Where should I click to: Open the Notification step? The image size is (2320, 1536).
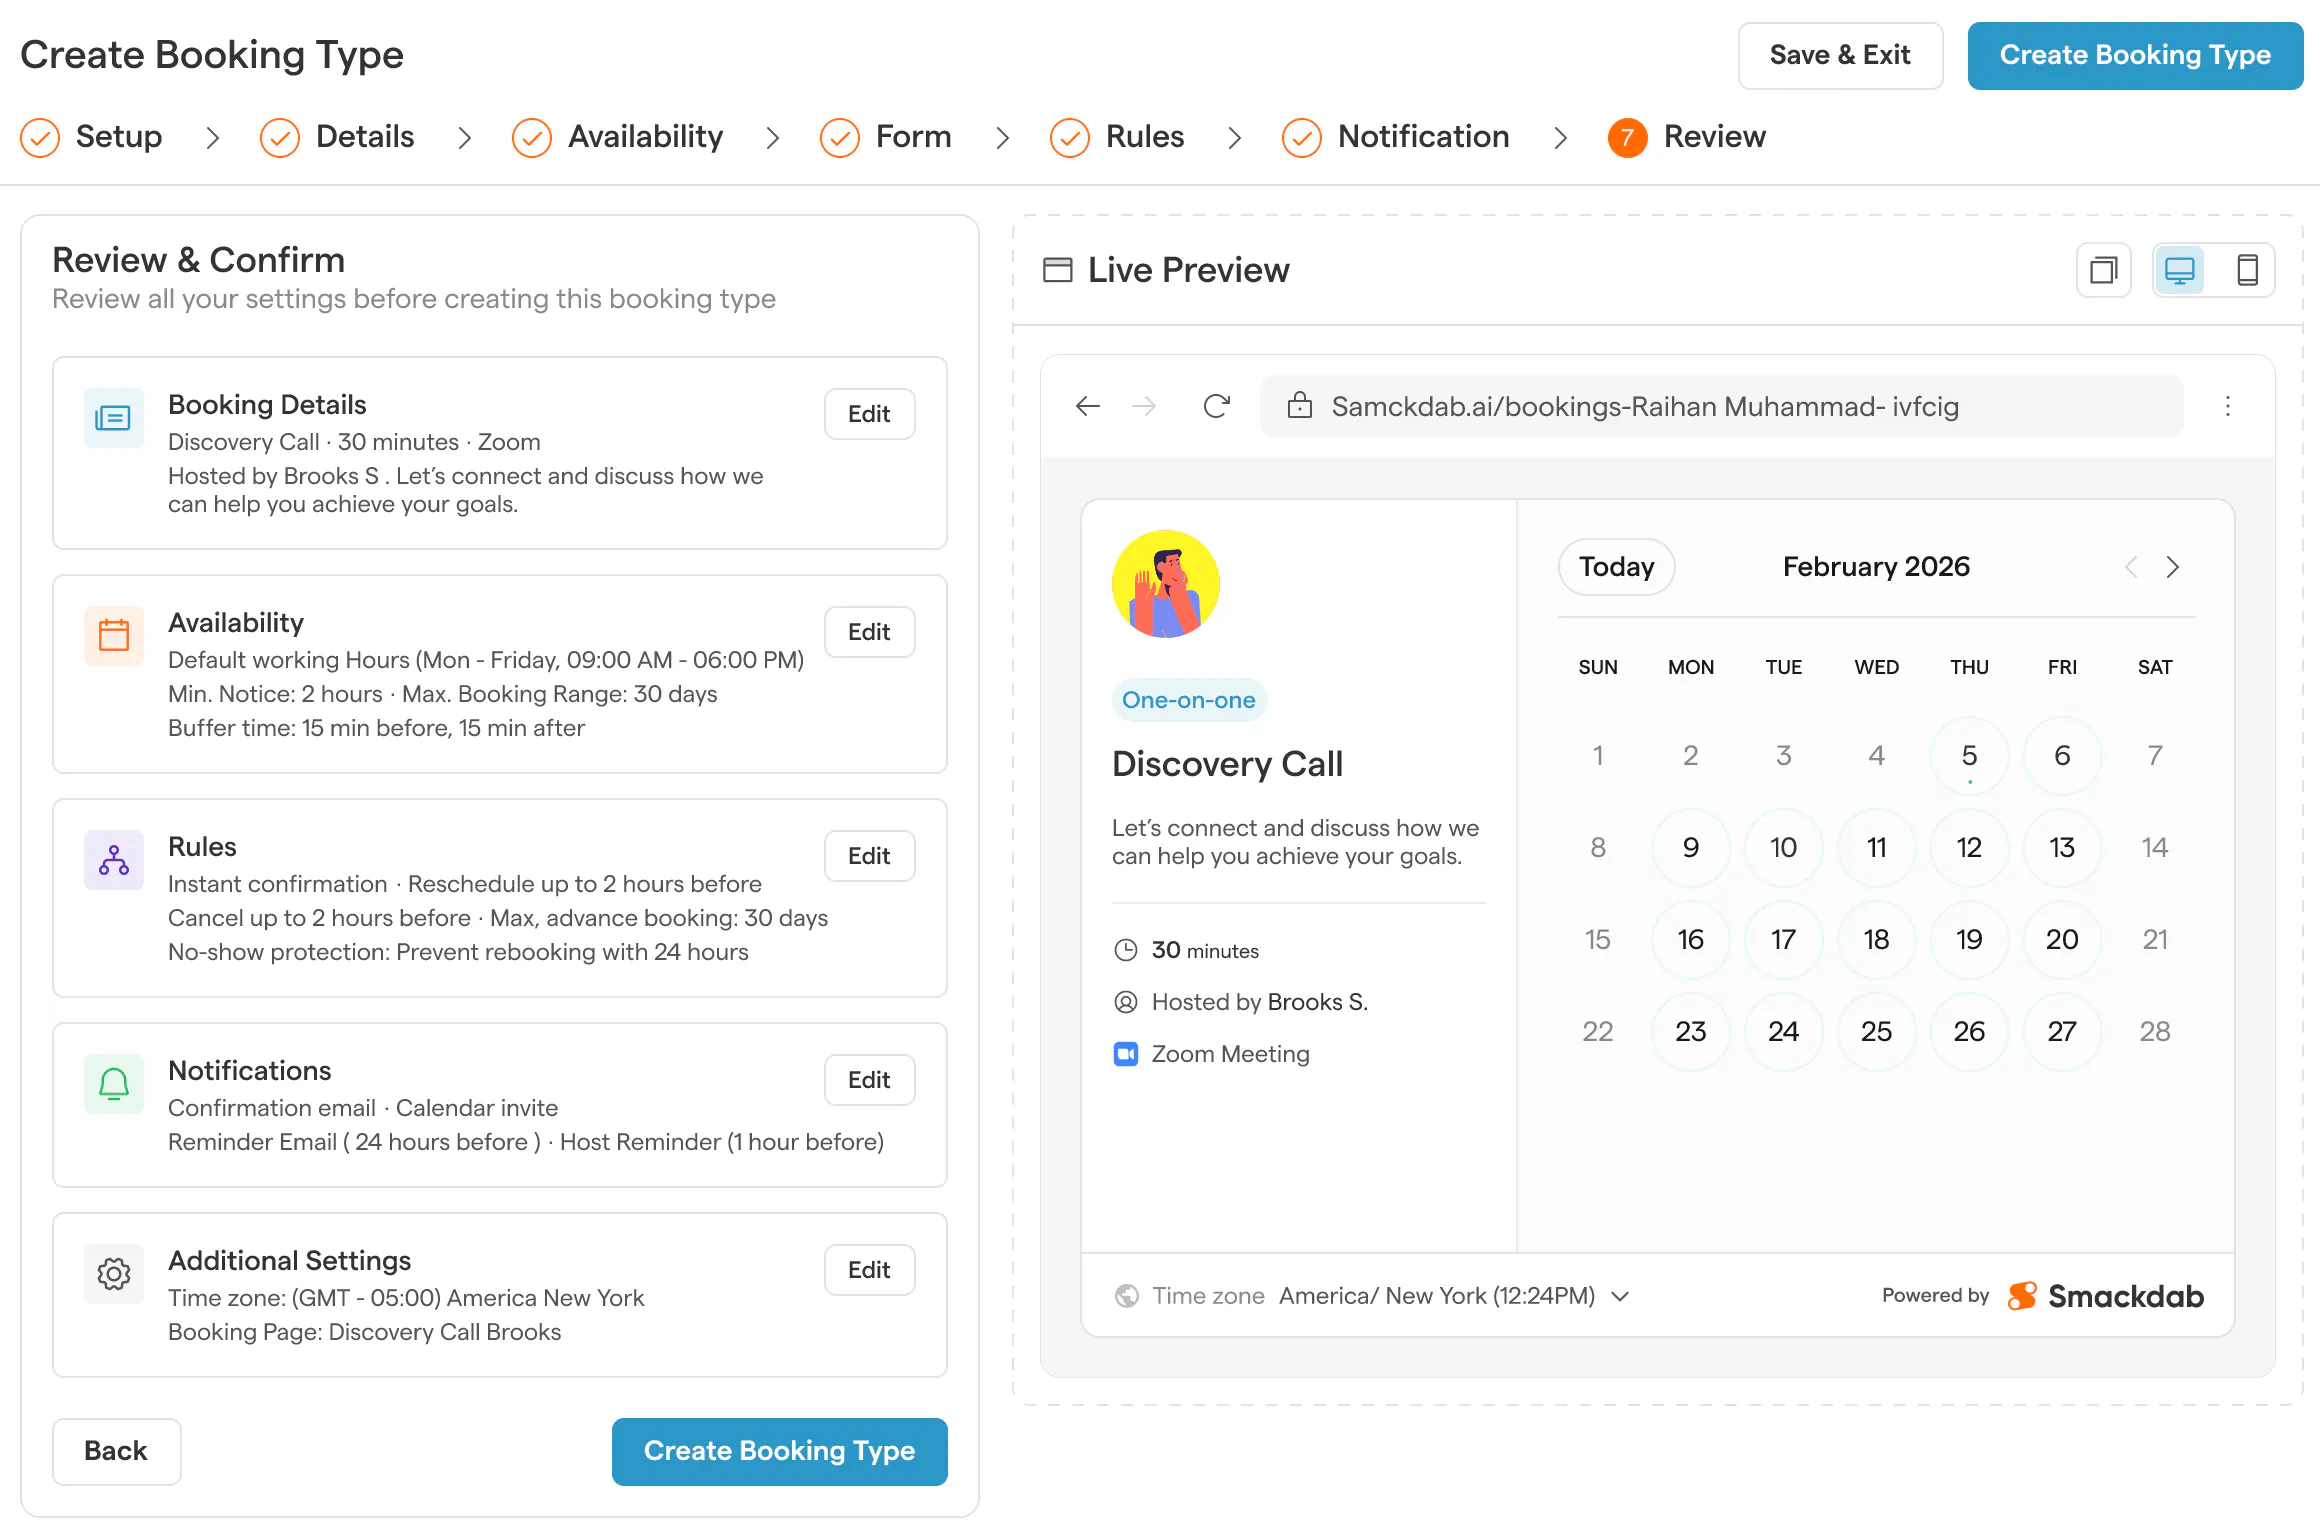click(x=1396, y=137)
